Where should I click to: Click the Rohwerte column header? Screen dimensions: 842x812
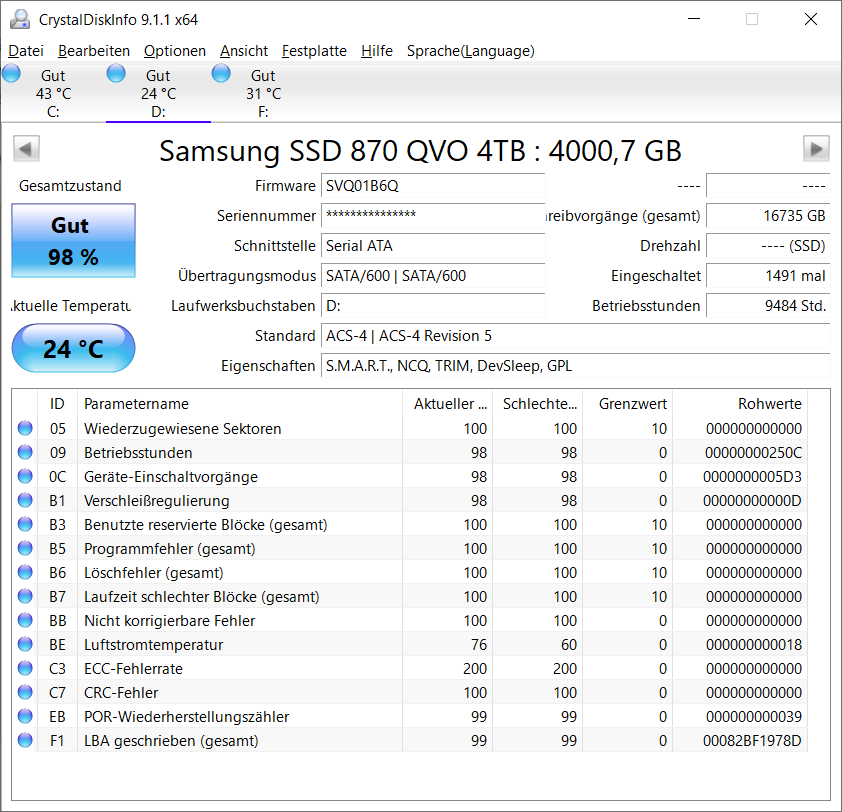click(740, 404)
